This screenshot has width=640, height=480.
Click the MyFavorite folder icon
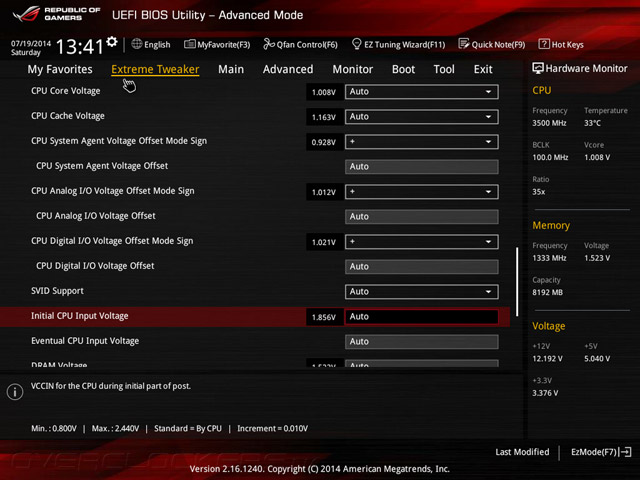[x=189, y=44]
